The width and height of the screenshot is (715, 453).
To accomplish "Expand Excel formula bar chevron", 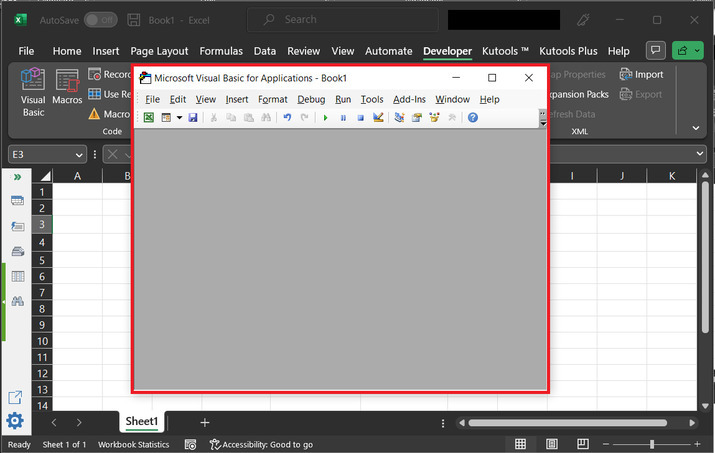I will click(700, 154).
